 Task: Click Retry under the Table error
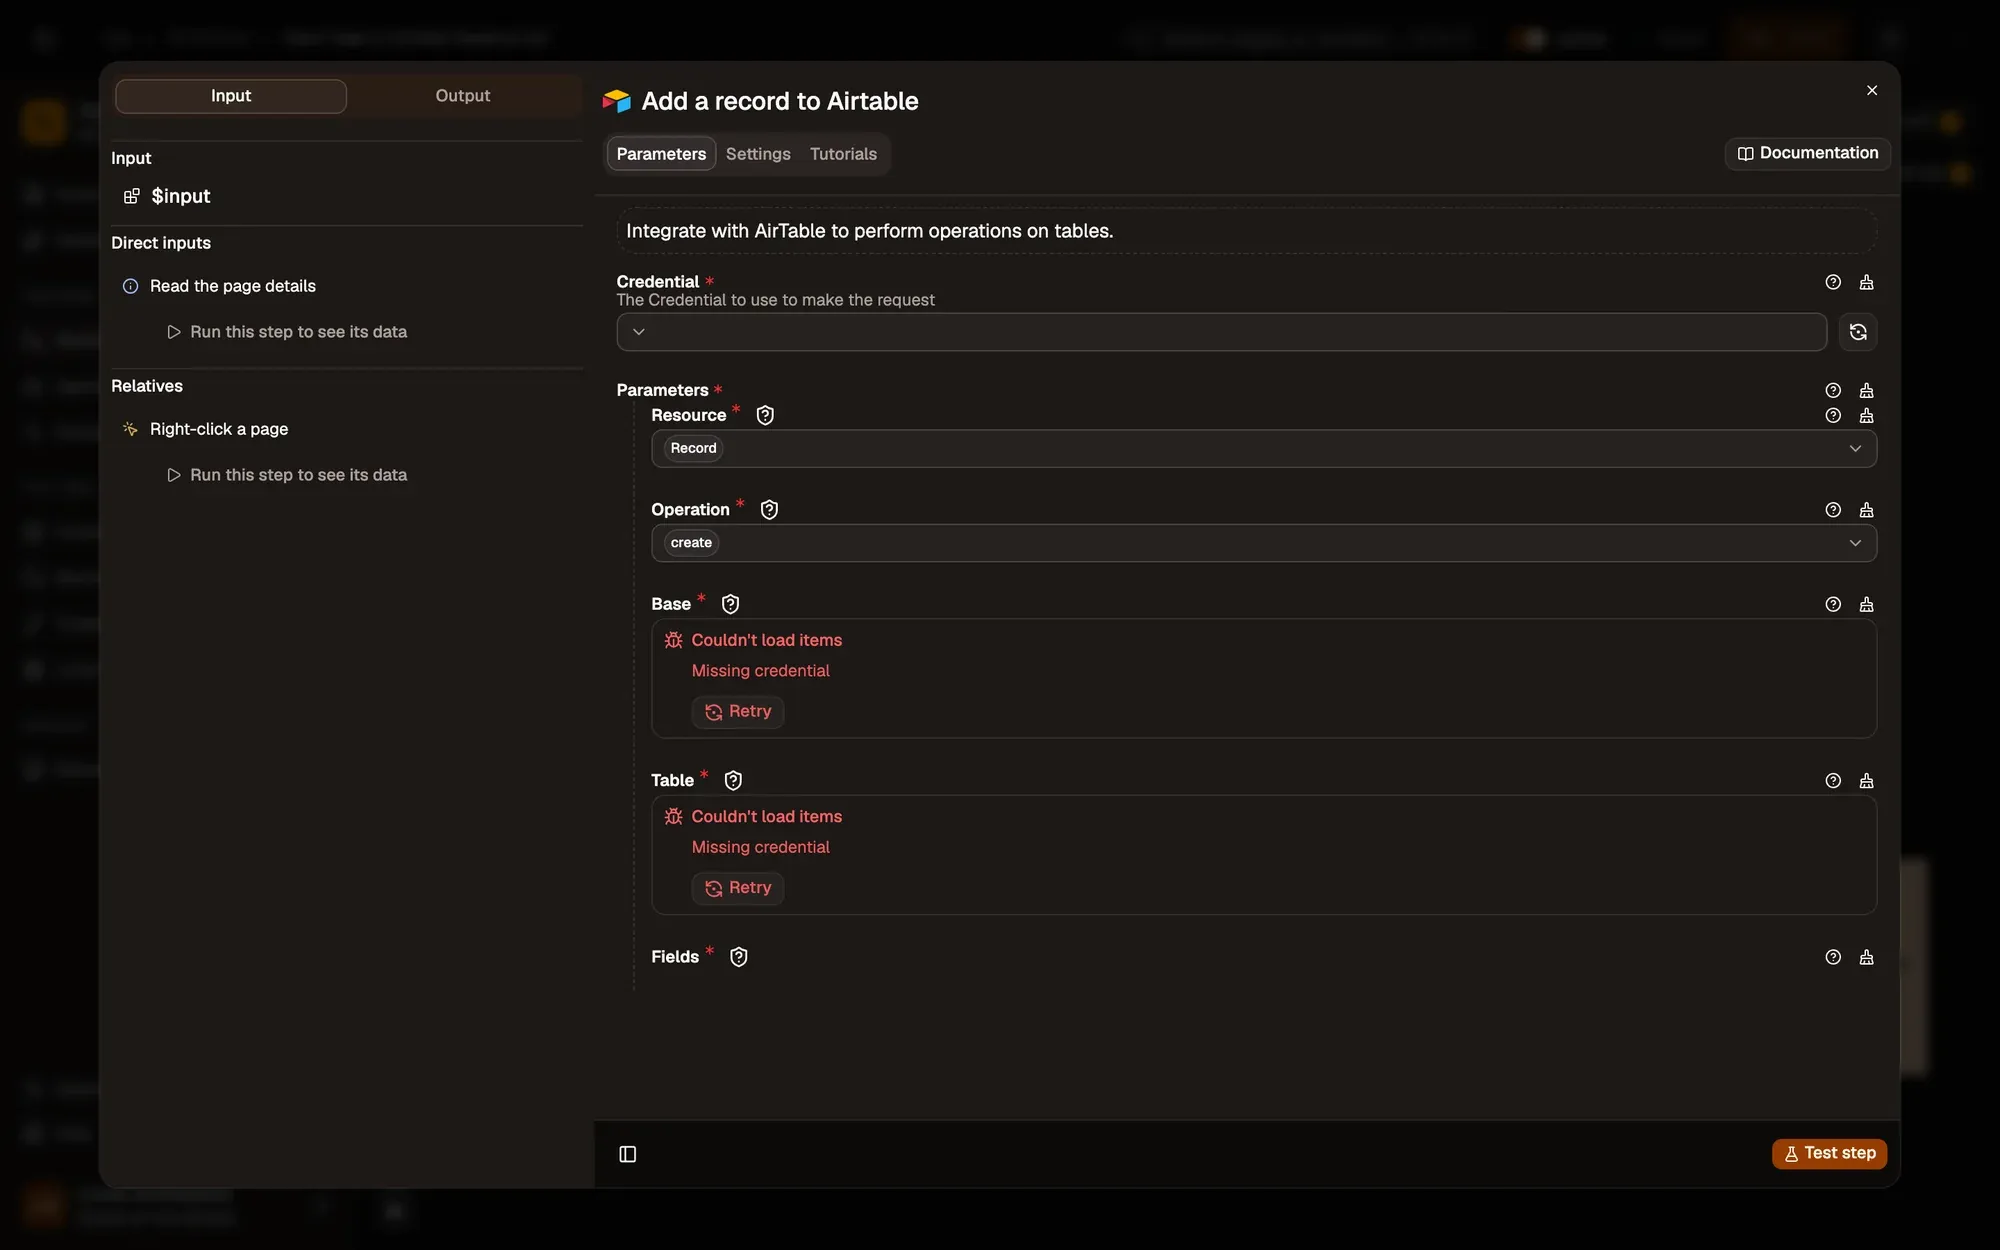click(x=738, y=888)
